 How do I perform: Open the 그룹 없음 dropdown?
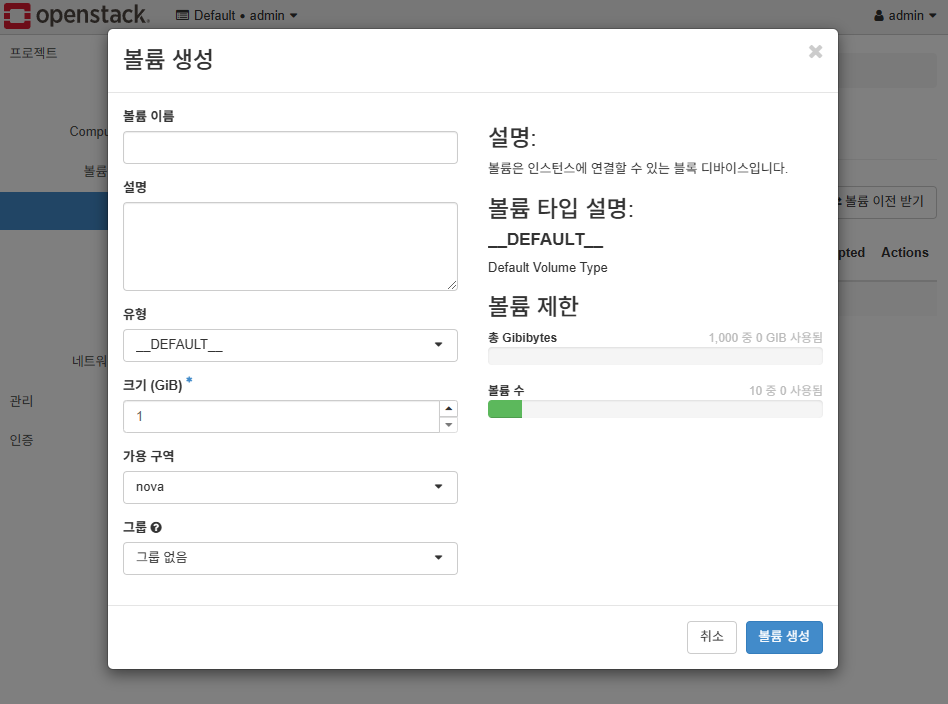(290, 558)
